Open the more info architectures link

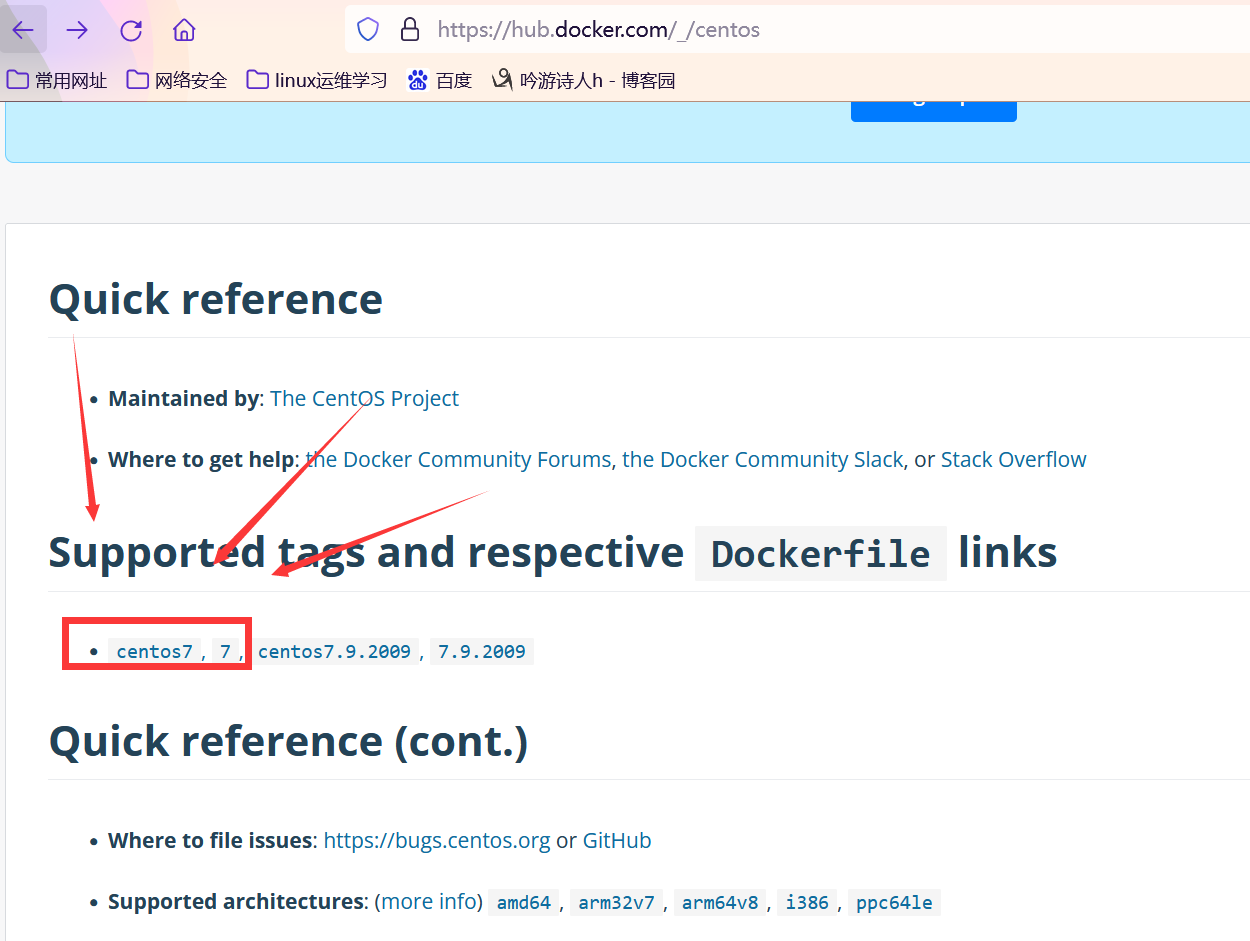429,901
